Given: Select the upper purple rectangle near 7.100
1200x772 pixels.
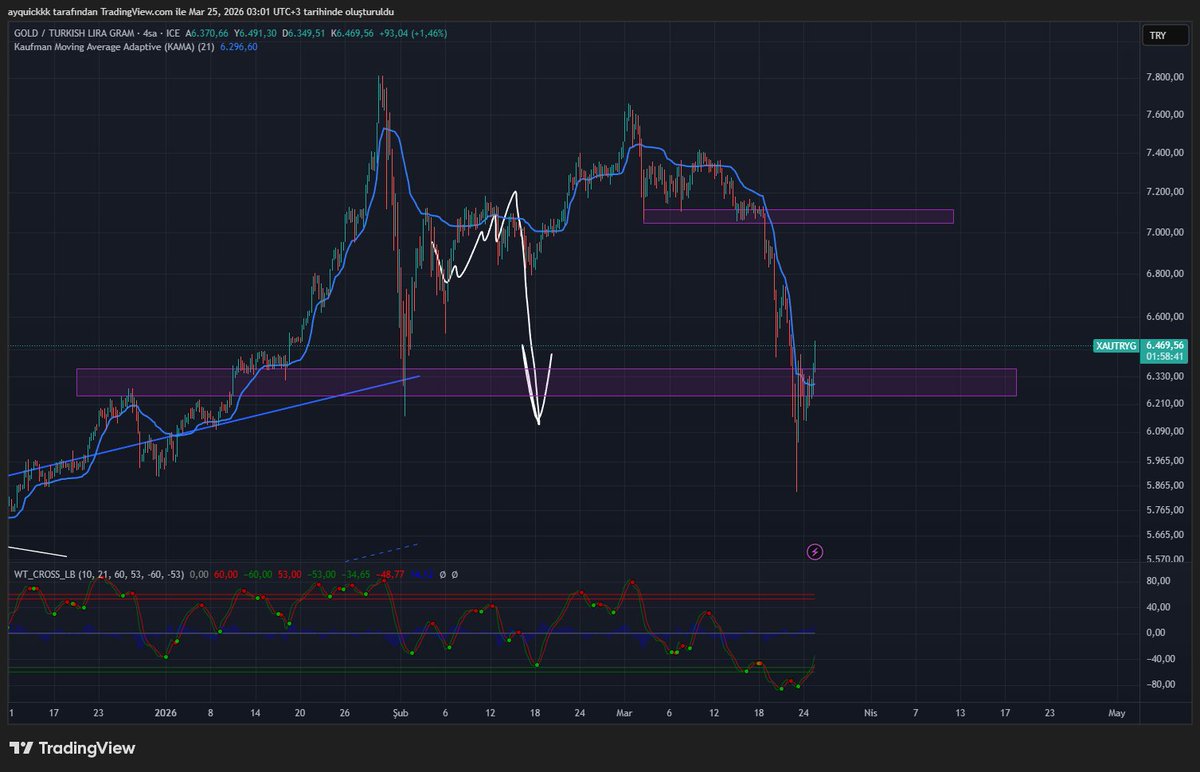Looking at the screenshot, I should point(798,216).
